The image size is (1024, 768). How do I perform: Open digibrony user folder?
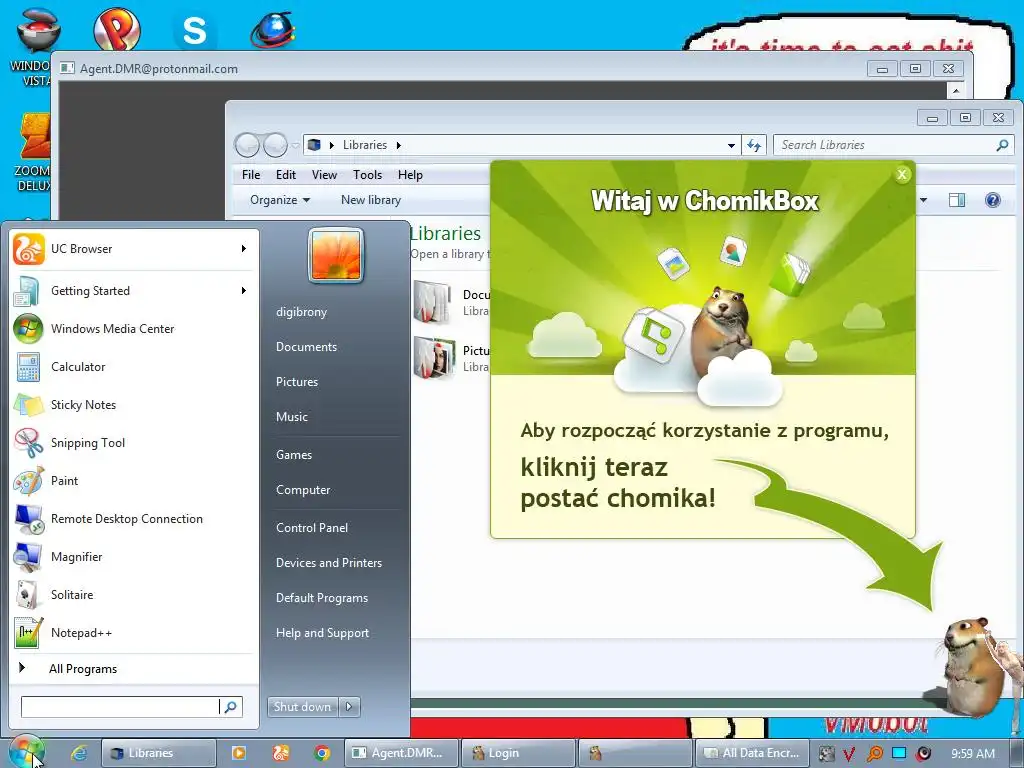(301, 312)
